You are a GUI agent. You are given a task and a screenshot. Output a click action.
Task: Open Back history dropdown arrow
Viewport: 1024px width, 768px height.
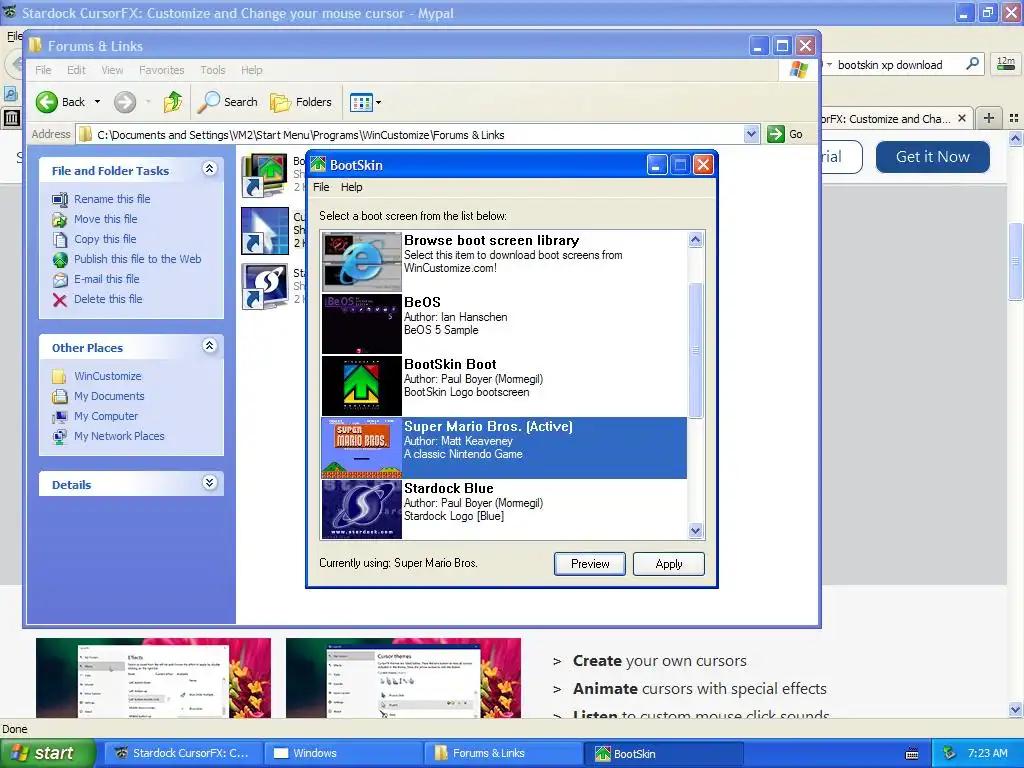click(97, 102)
